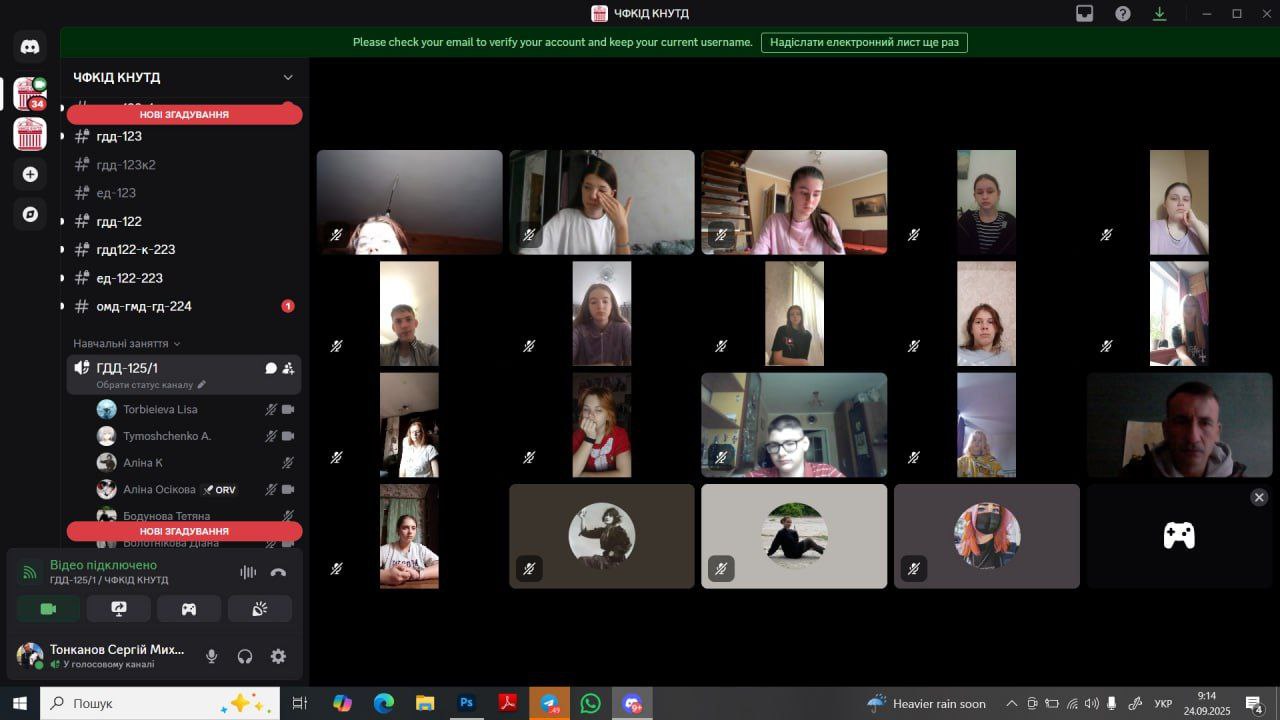Mute microphone in user panel
The image size is (1280, 720).
click(211, 656)
